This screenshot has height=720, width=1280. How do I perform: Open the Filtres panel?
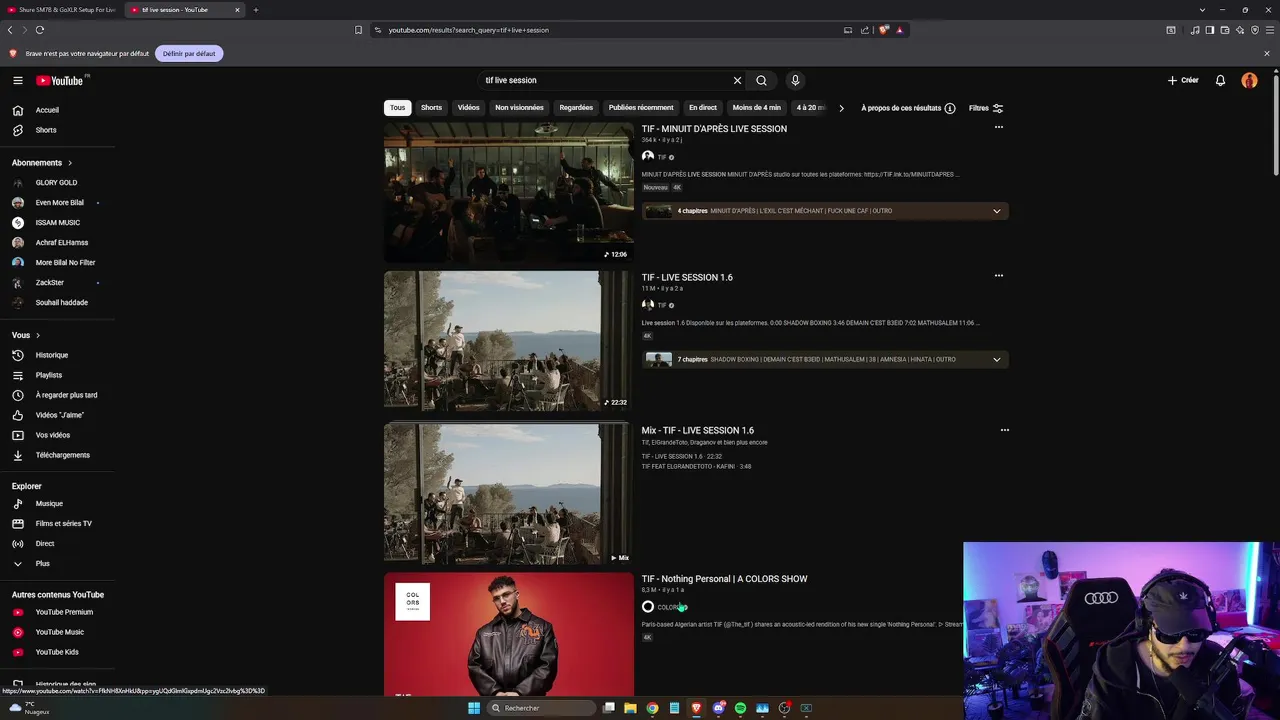pos(986,108)
